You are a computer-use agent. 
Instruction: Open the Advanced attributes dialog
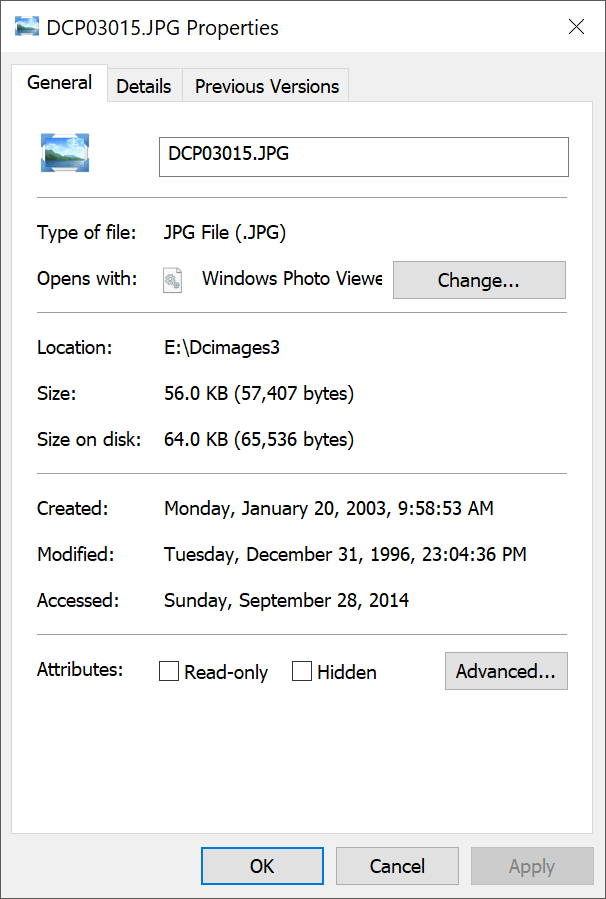click(505, 670)
